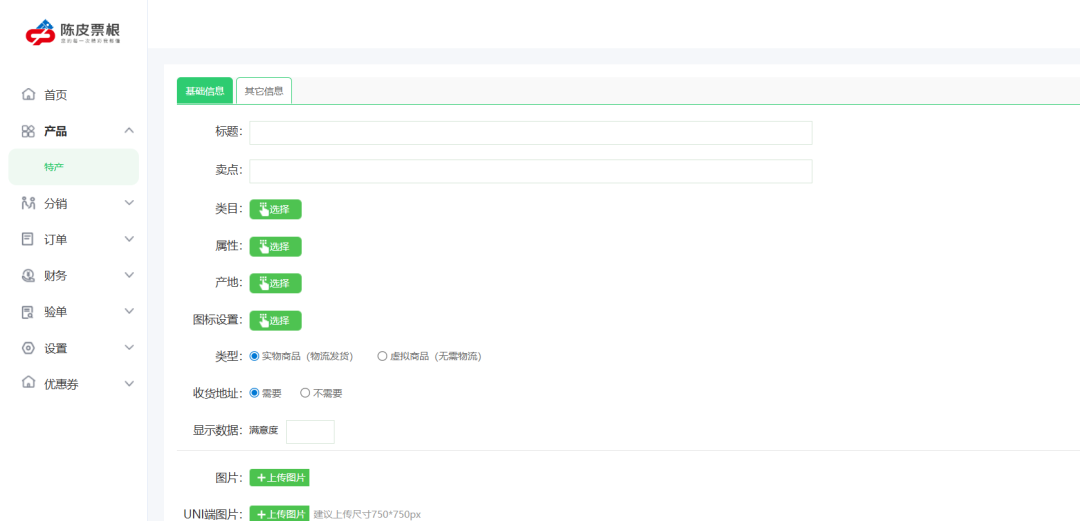Focus the 卖点 input field

coord(530,172)
